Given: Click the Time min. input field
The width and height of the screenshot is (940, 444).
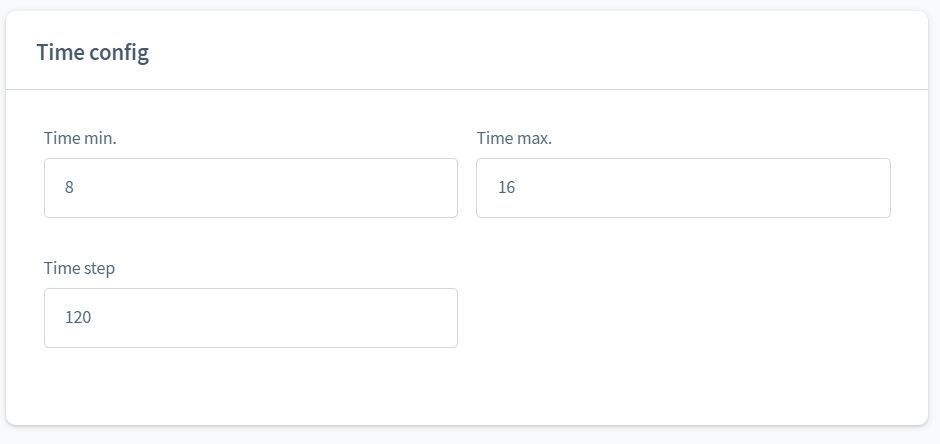Looking at the screenshot, I should [250, 188].
